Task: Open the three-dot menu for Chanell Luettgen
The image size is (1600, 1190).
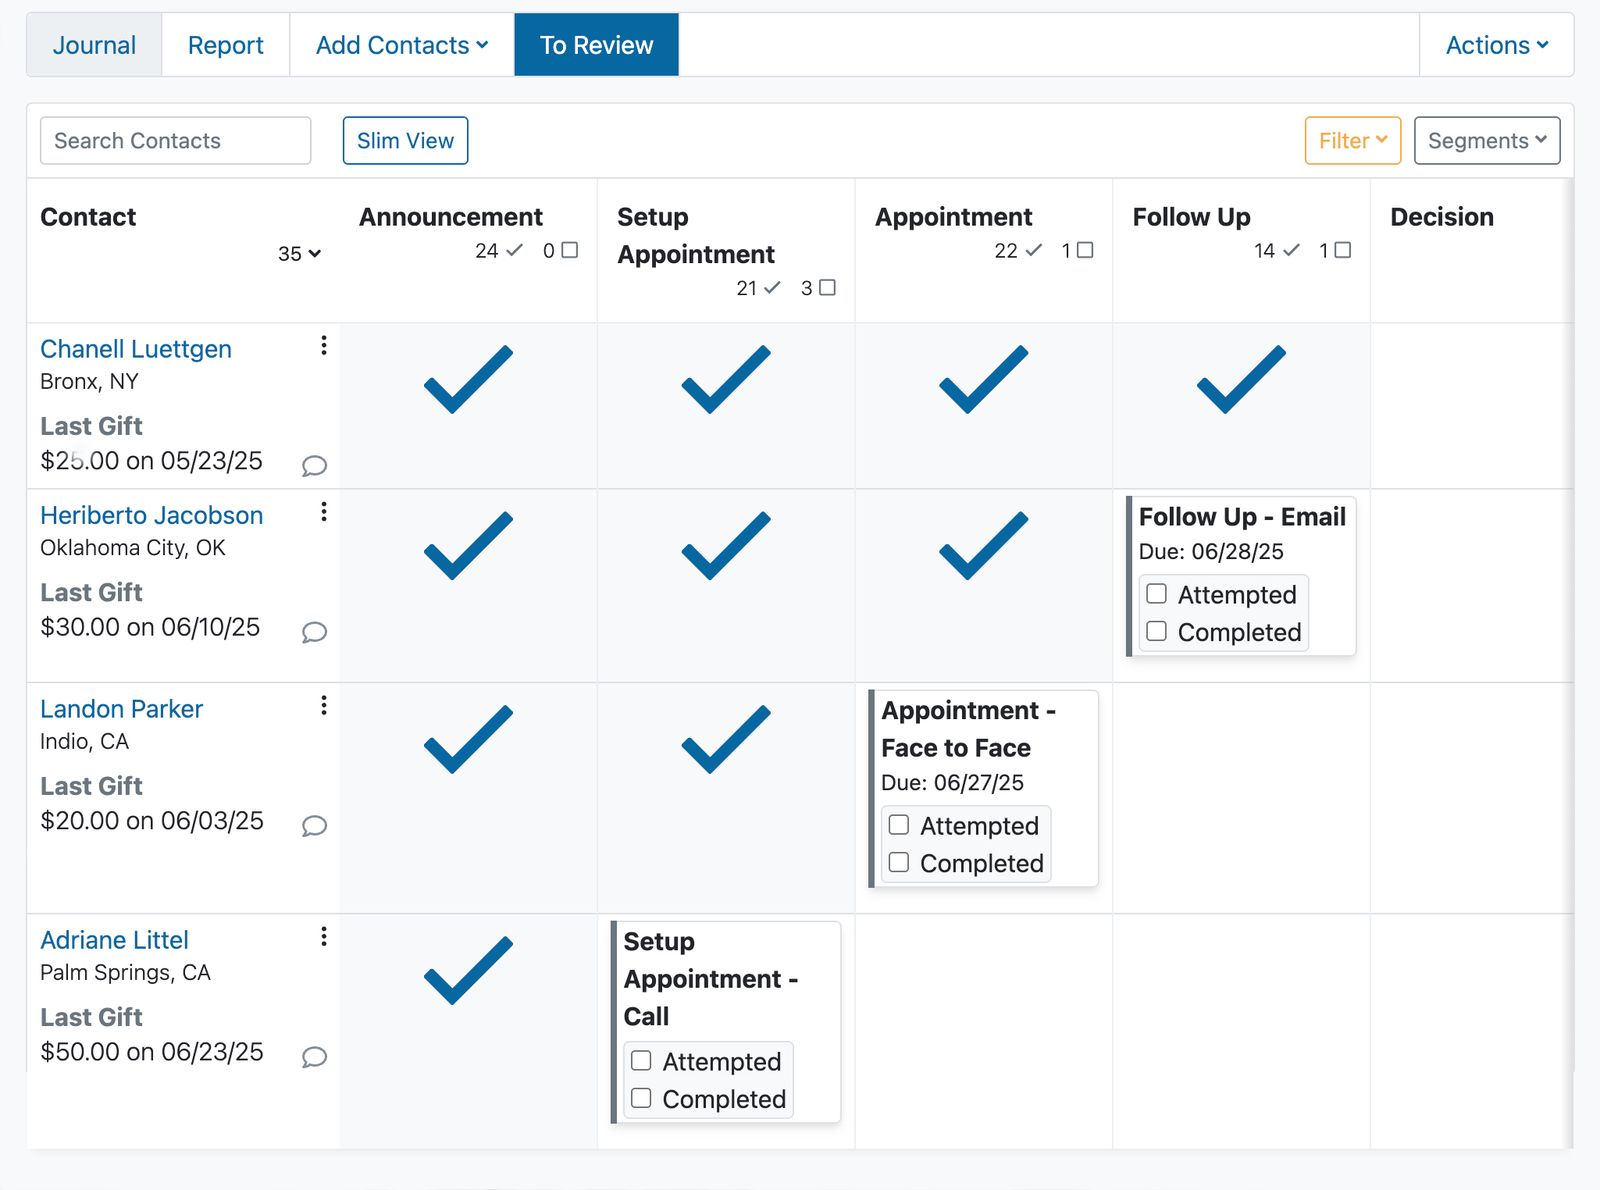Action: tap(323, 345)
